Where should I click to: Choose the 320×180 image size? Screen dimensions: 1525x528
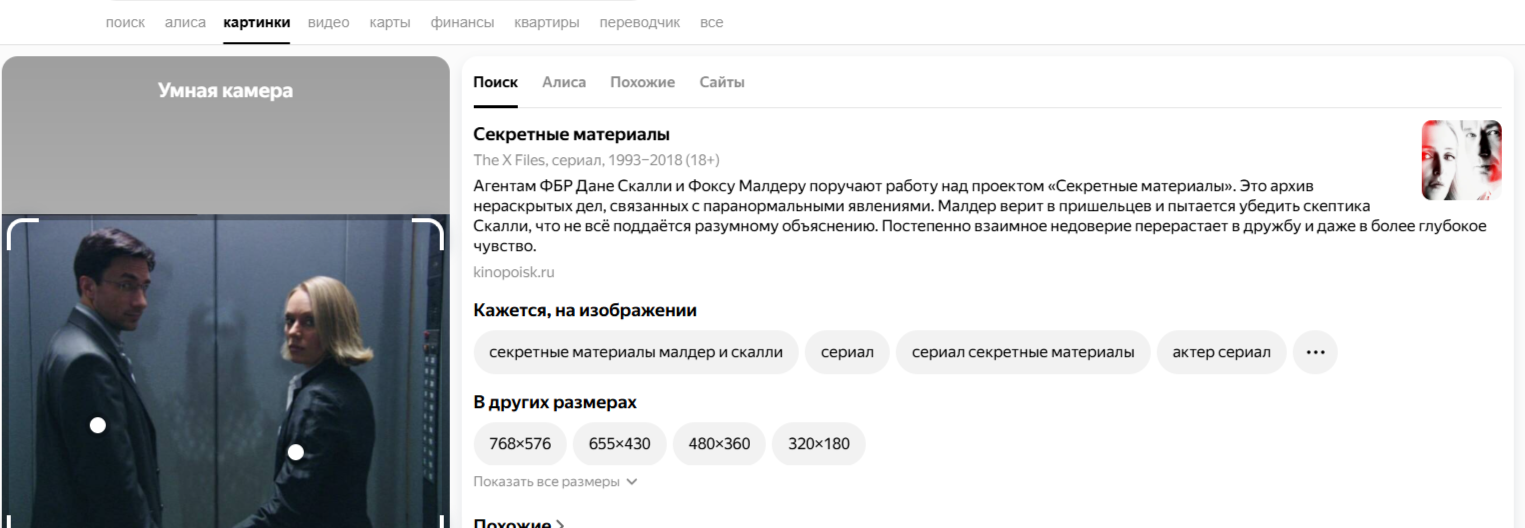[x=818, y=444]
